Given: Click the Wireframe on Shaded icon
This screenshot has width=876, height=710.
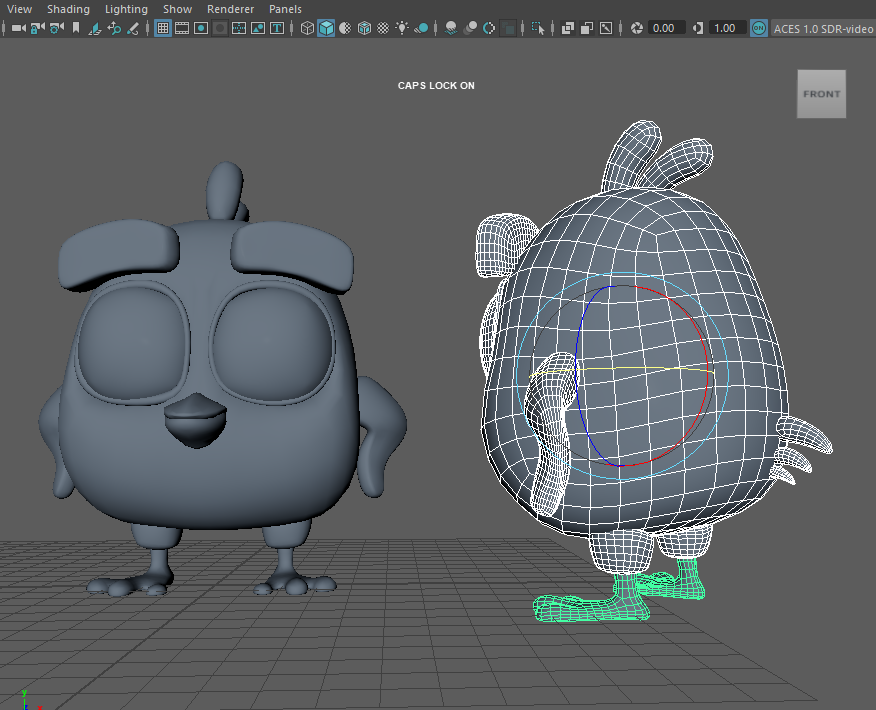Looking at the screenshot, I should click(x=364, y=28).
